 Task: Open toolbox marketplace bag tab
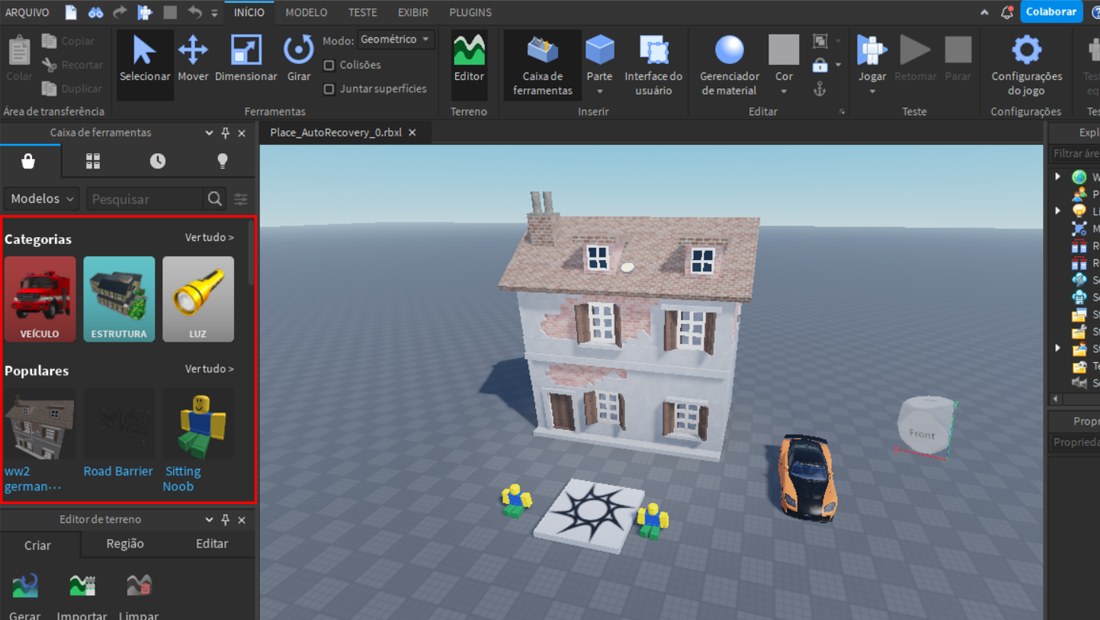[x=29, y=161]
